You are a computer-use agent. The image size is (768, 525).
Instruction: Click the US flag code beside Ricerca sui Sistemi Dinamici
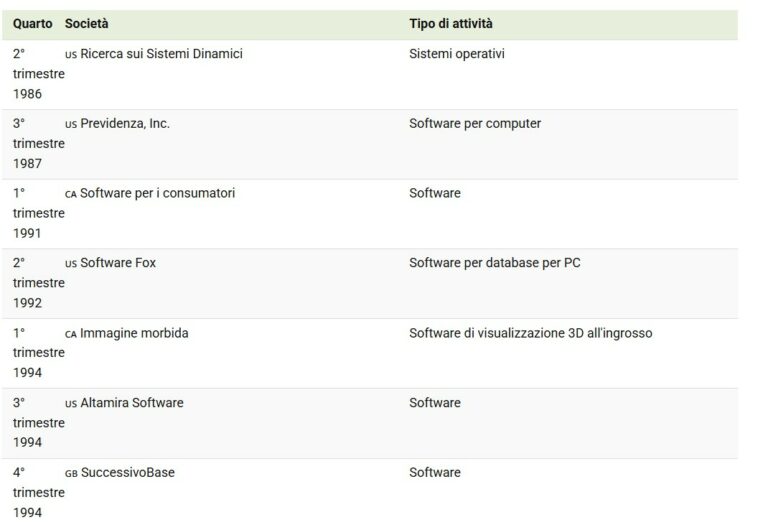[71, 55]
